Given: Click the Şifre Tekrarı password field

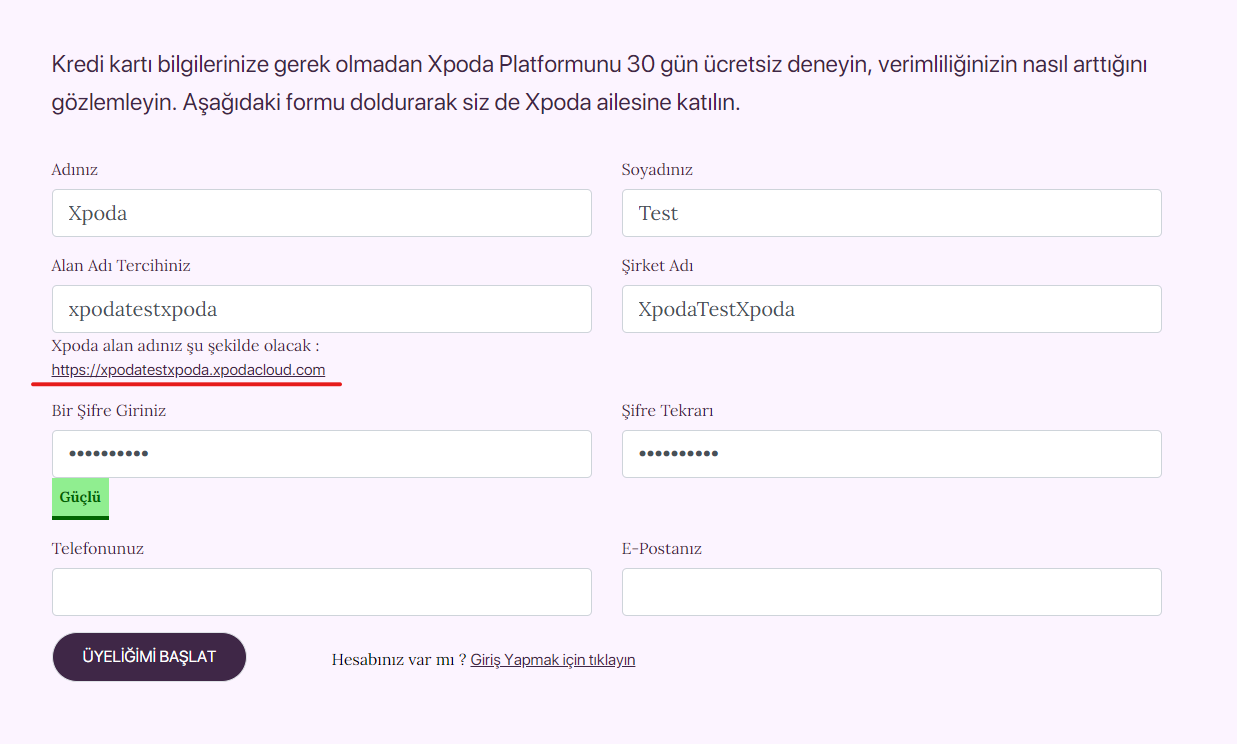Looking at the screenshot, I should pos(891,454).
